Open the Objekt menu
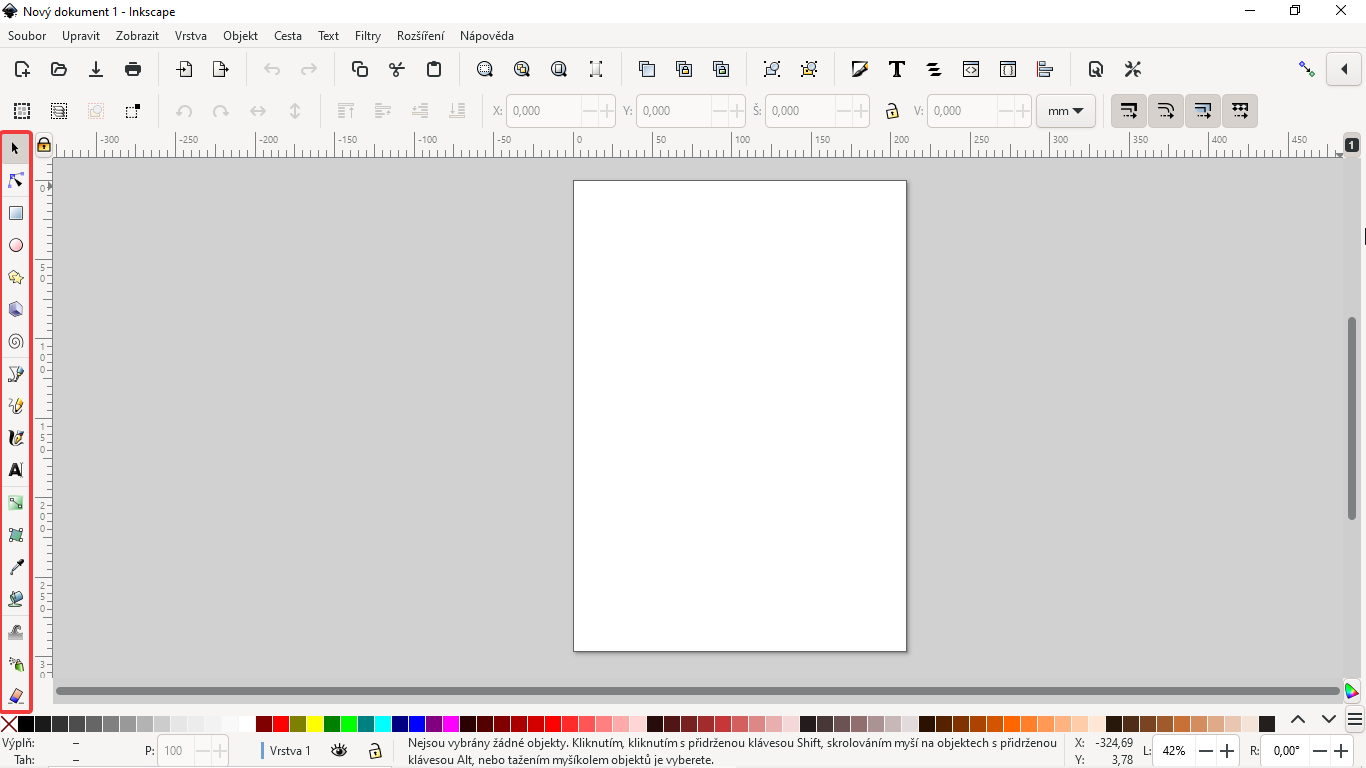This screenshot has height=768, width=1366. (240, 36)
